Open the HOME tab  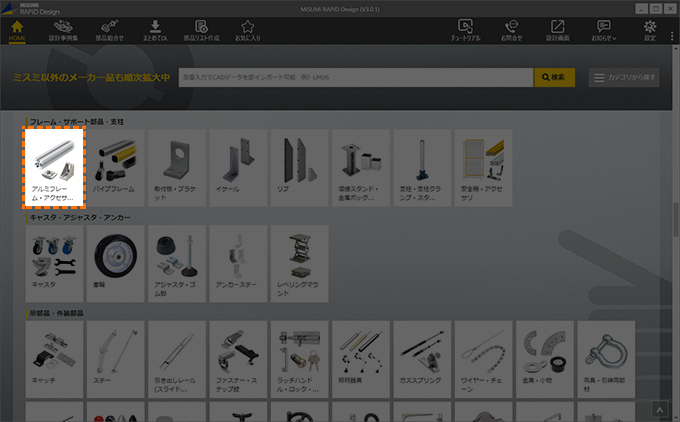17,30
